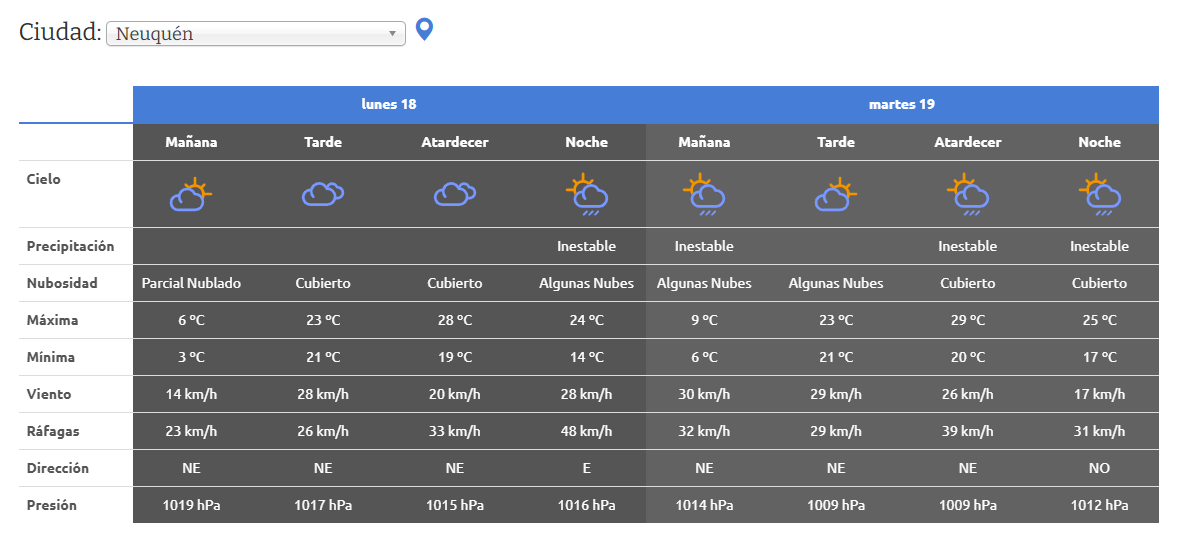Click the Precipitación row label
Screen dimensions: 1188x538
(70, 246)
